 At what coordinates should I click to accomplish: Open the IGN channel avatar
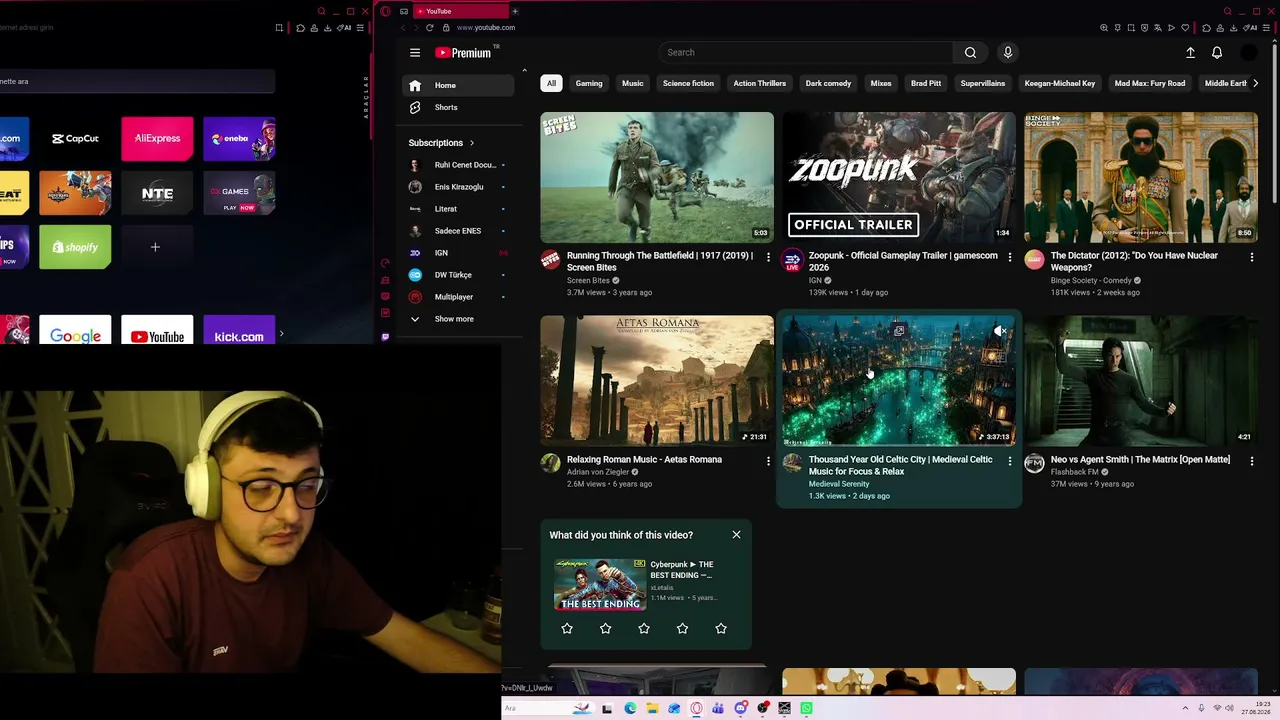click(x=792, y=261)
